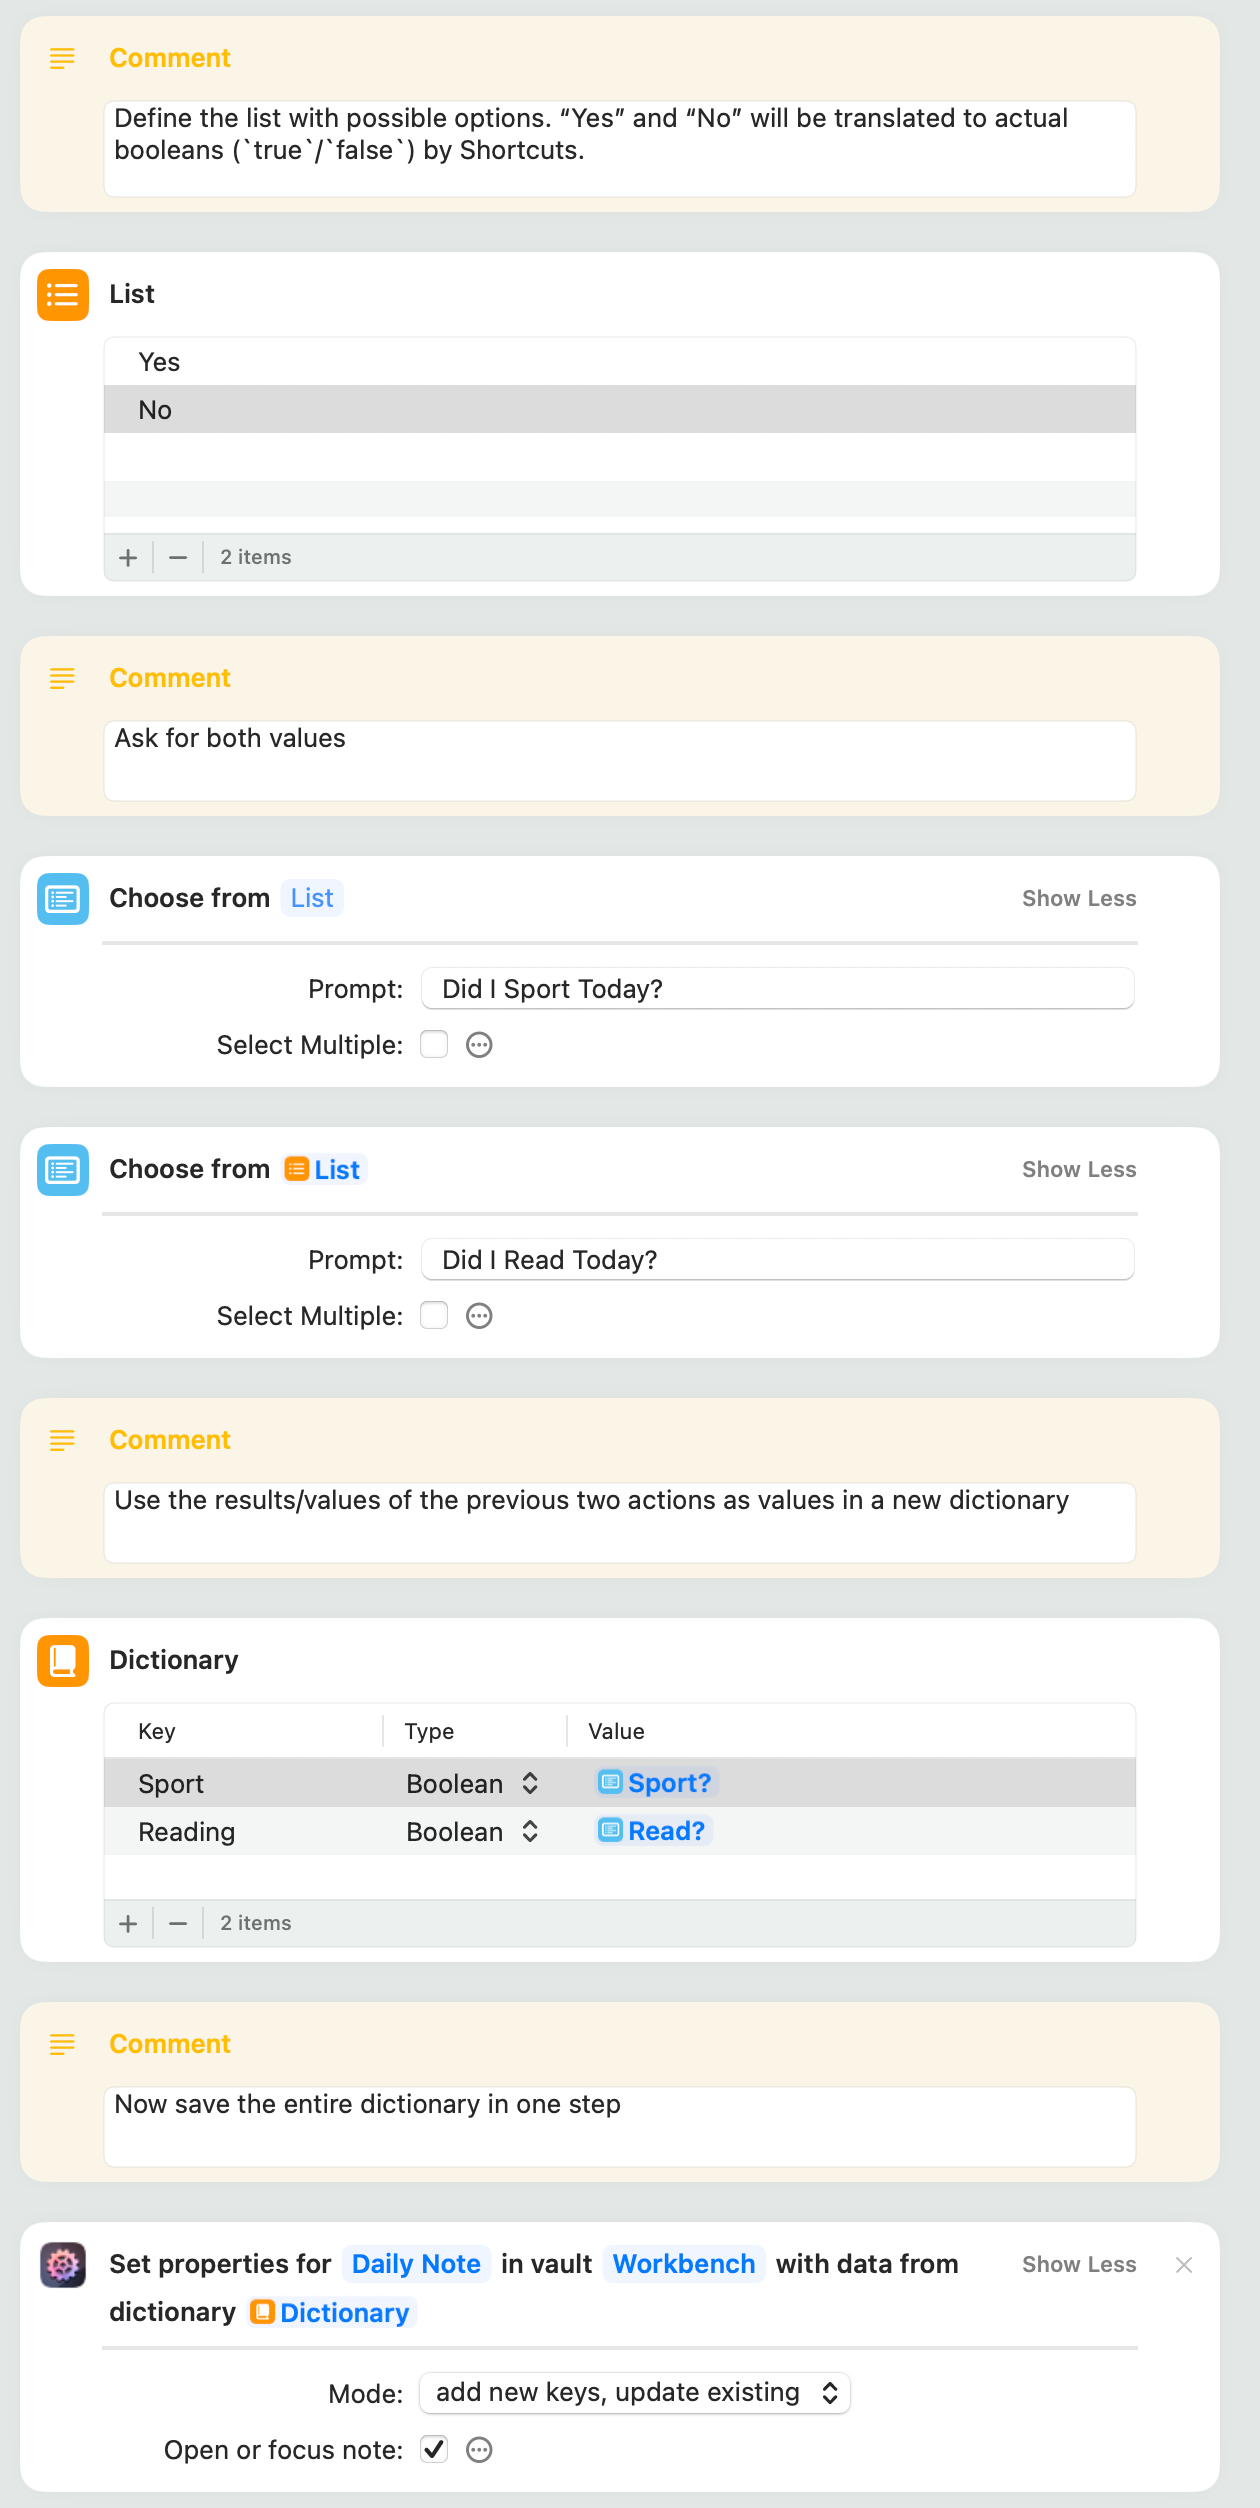Add a new dictionary row with plus

[128, 1924]
